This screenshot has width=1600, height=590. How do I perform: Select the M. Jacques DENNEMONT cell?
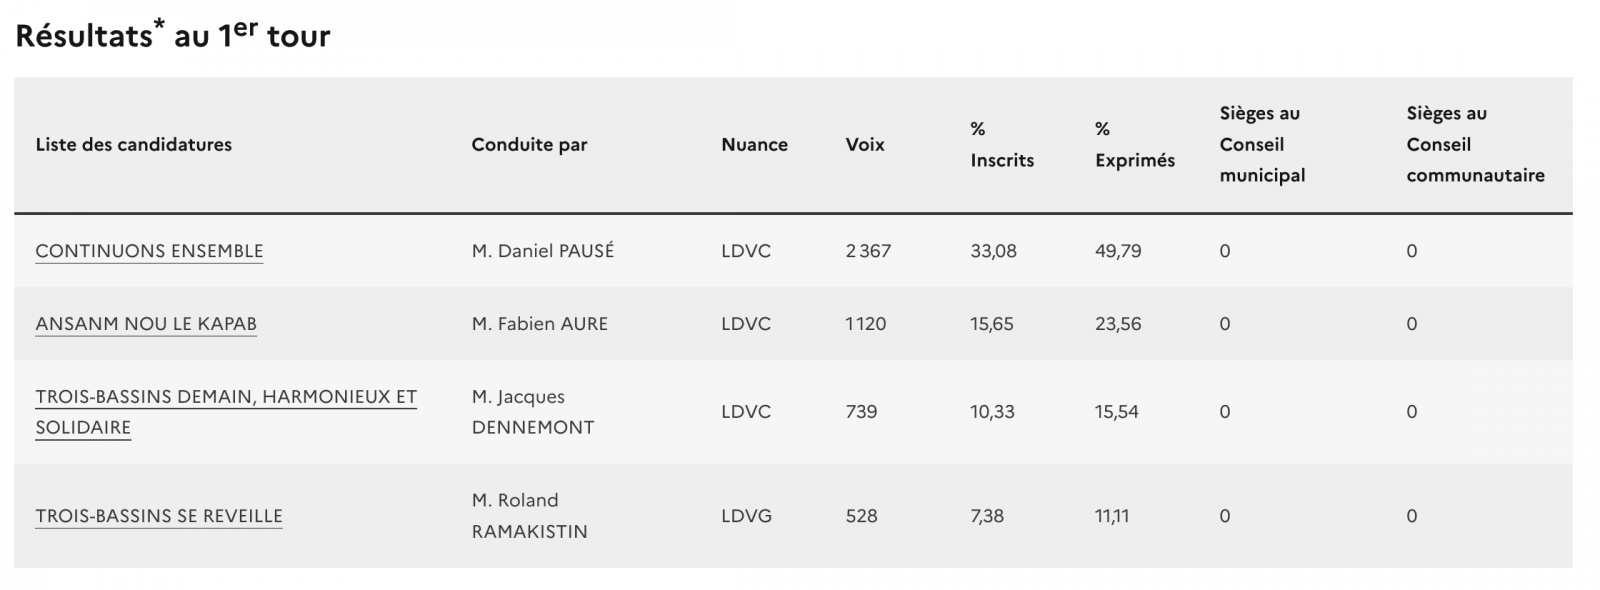[532, 412]
